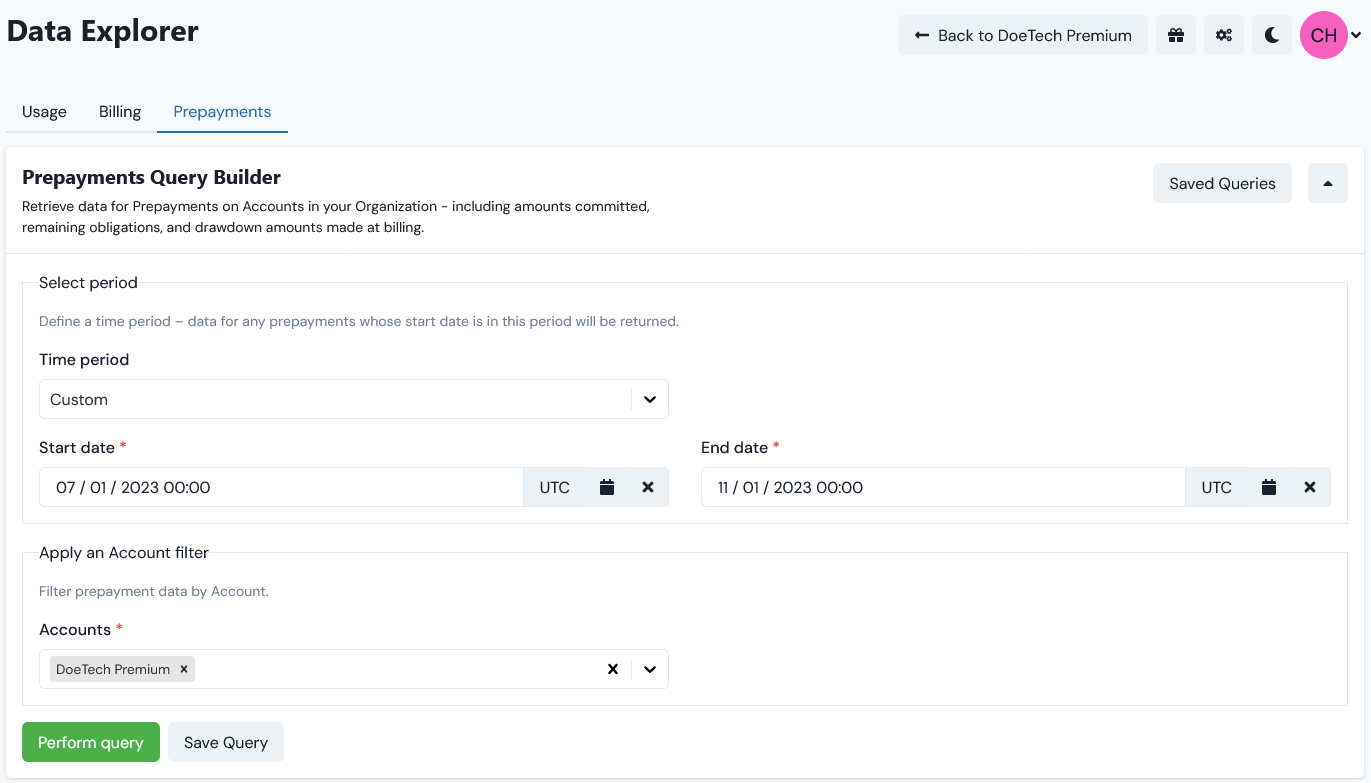Open the Accounts selection dropdown
Screen dimensions: 1371x783
[x=650, y=669]
